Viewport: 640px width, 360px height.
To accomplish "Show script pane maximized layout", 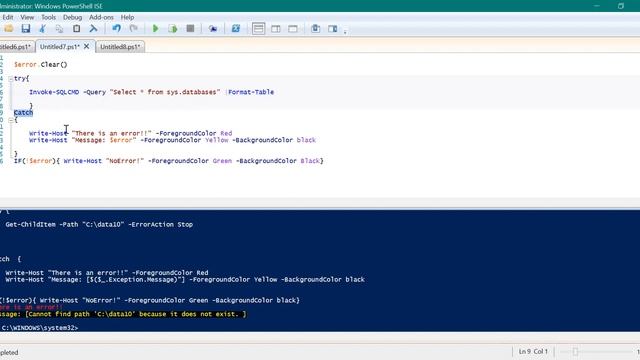I will tap(293, 29).
